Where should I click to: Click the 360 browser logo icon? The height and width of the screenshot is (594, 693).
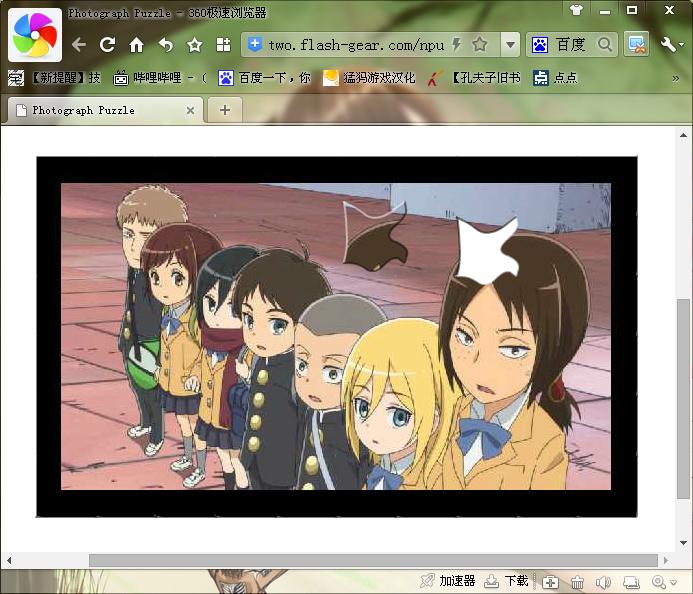[x=35, y=35]
